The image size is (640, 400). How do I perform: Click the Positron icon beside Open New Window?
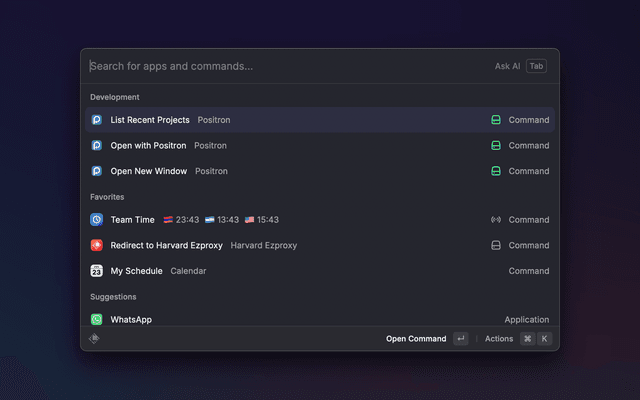pyautogui.click(x=97, y=171)
